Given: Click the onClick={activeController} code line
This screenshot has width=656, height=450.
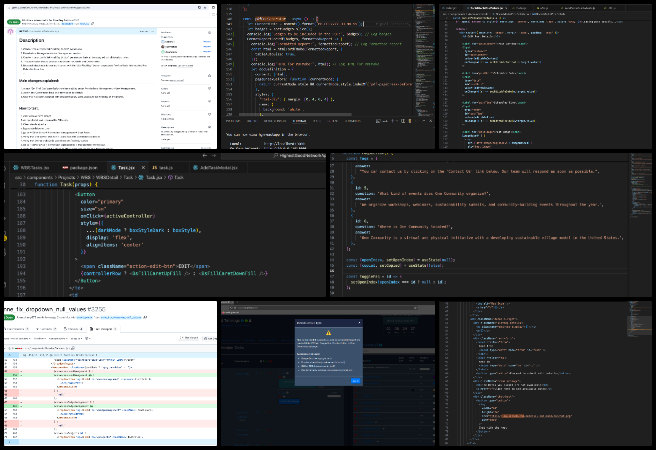Looking at the screenshot, I should pos(118,216).
